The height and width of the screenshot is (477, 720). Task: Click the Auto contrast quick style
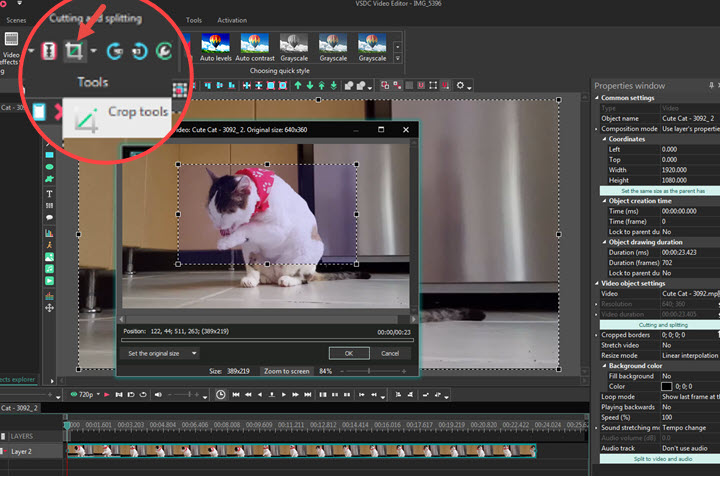[255, 45]
